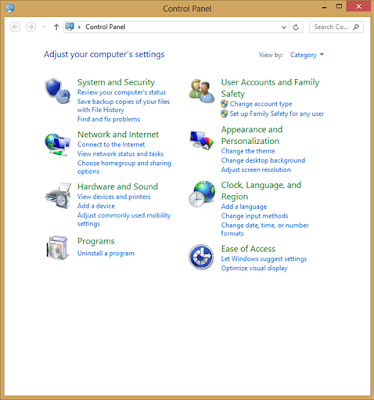Click Change account type link
Viewport: 374px width, 400px height.
(x=261, y=104)
